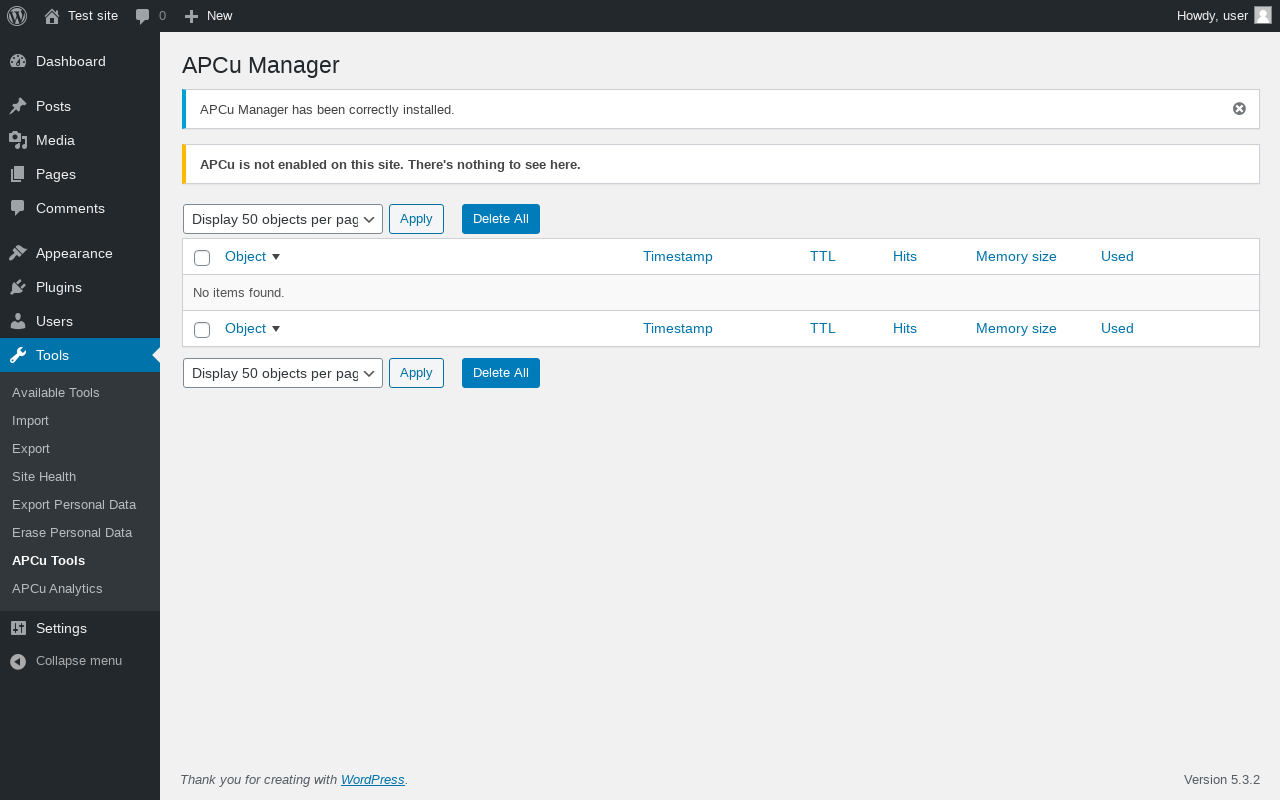The width and height of the screenshot is (1280, 800).
Task: Click the user avatar icon
Action: point(1263,15)
